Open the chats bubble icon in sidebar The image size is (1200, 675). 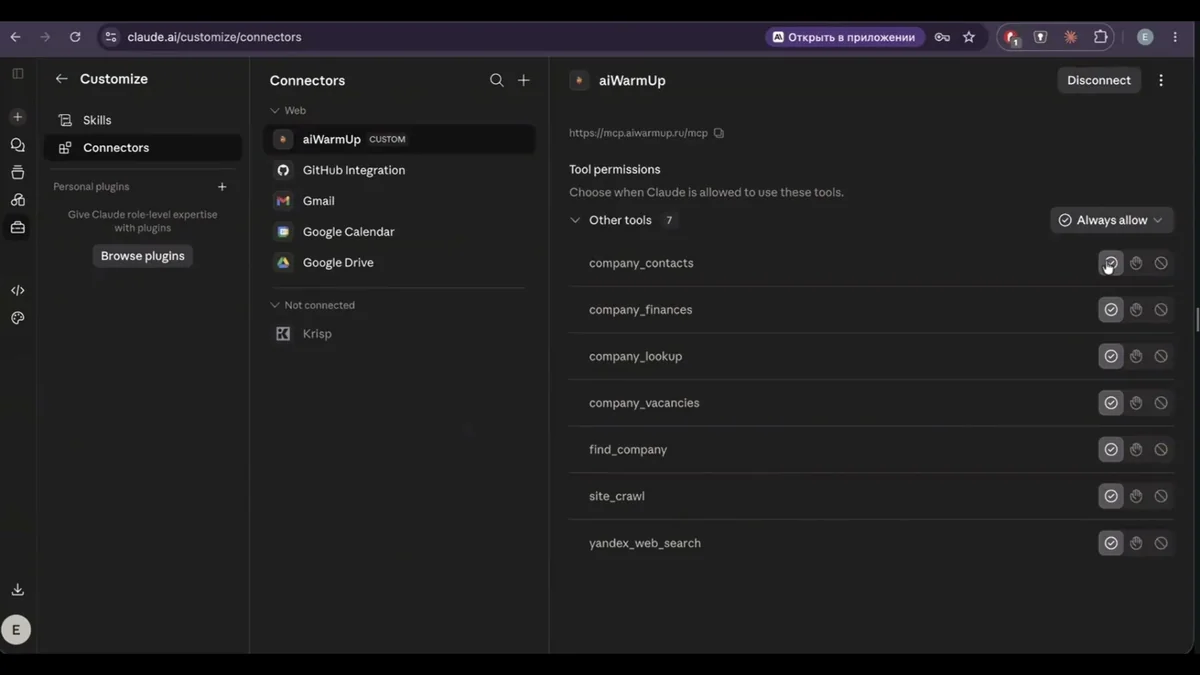tap(17, 145)
